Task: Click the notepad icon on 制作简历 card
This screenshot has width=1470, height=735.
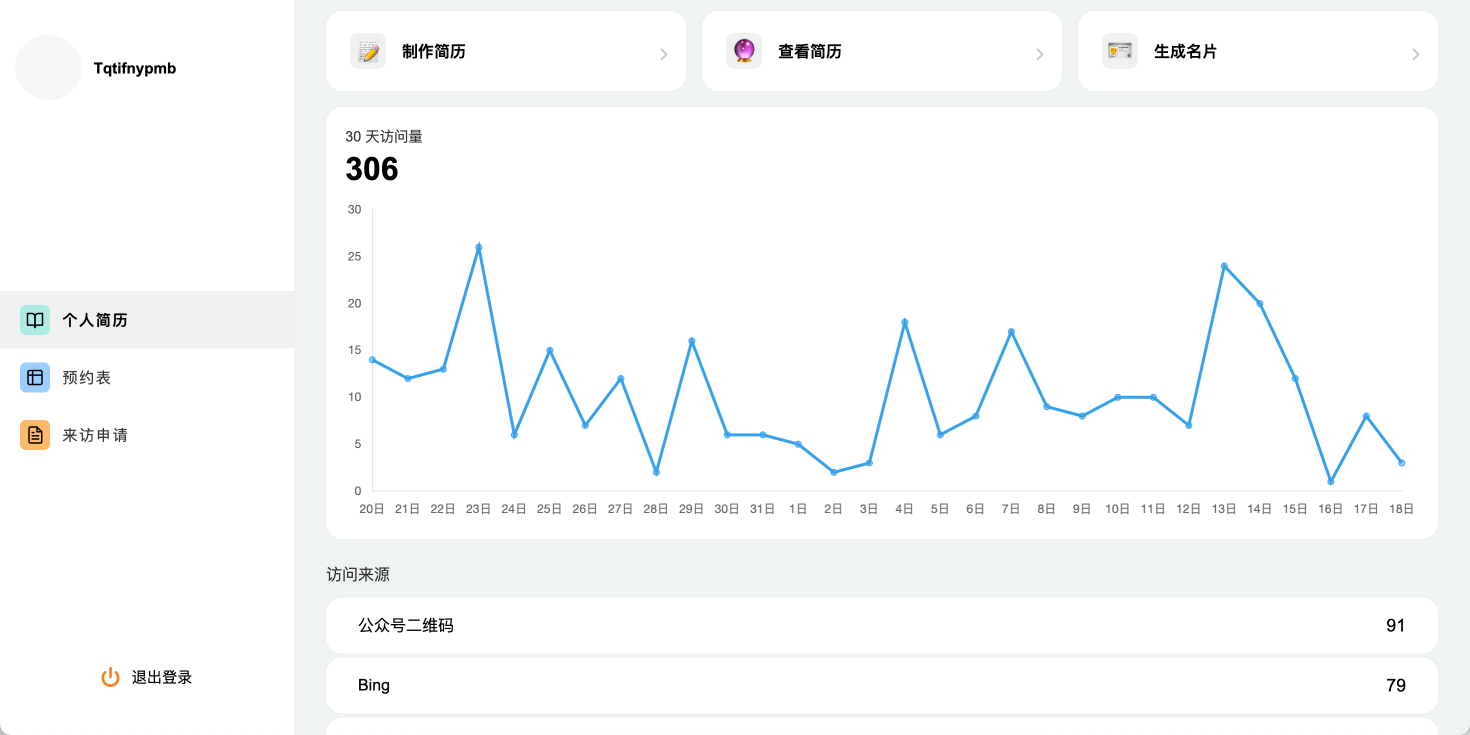Action: pyautogui.click(x=368, y=51)
